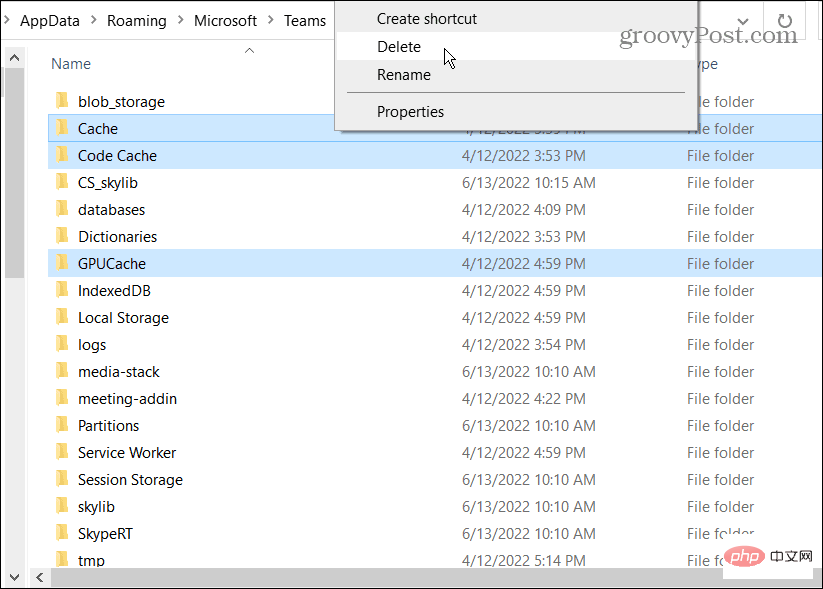
Task: Expand chevron after Roaming in breadcrumb
Action: 181,20
